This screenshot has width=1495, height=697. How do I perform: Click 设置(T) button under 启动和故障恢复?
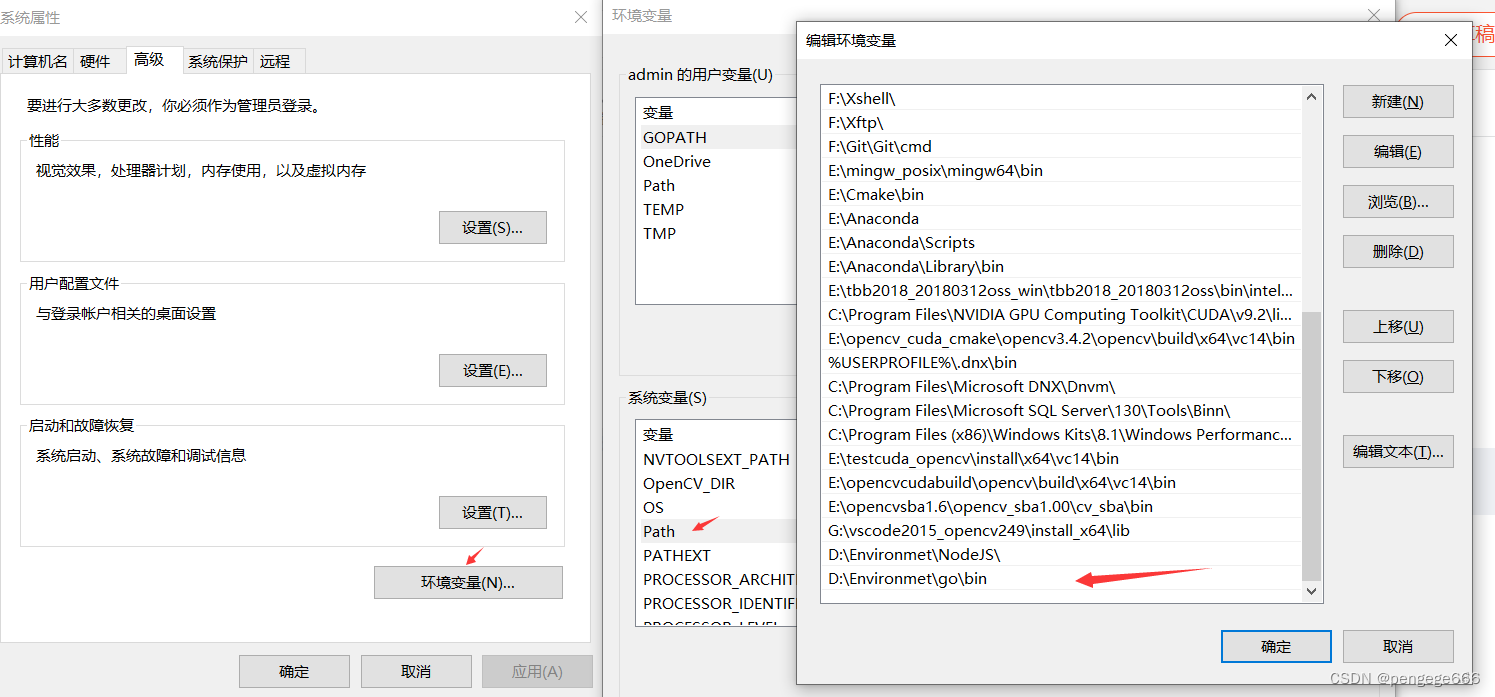click(x=493, y=512)
